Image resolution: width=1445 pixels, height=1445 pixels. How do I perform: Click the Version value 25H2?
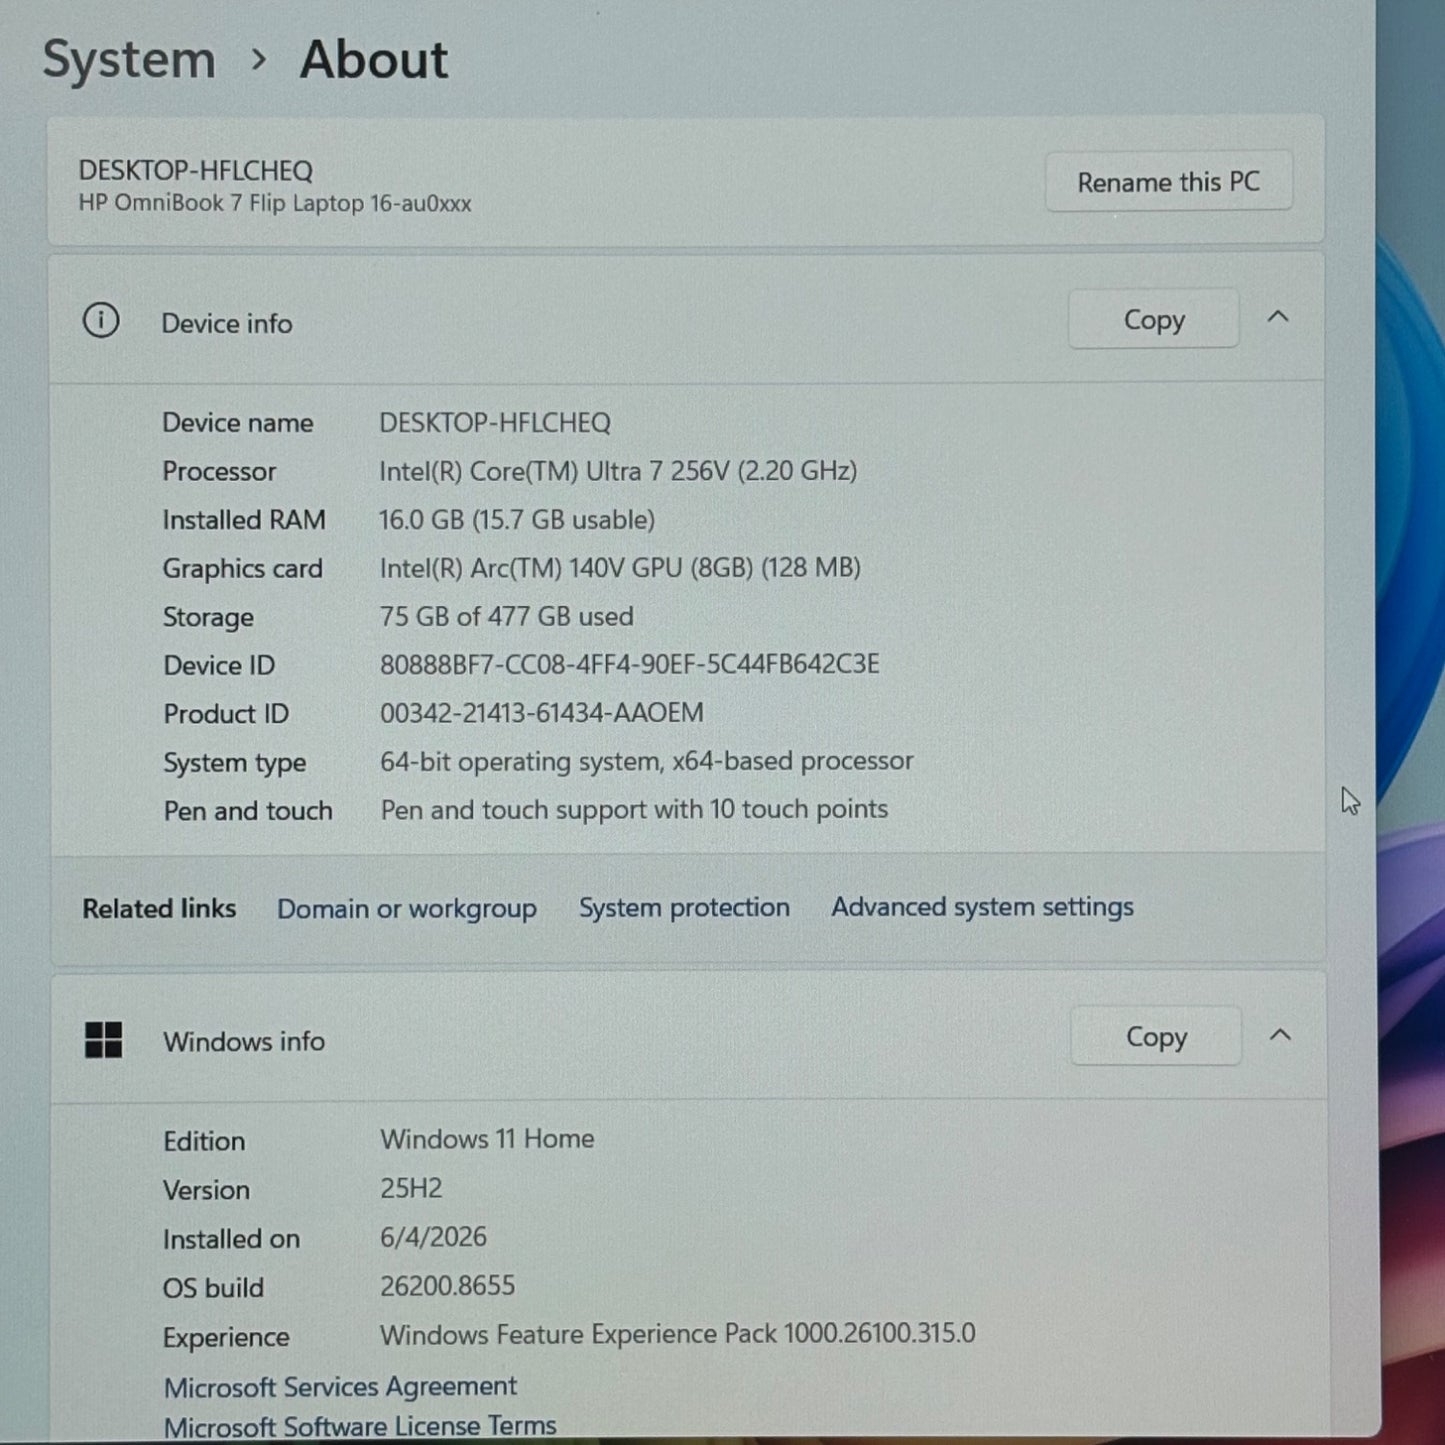411,1188
